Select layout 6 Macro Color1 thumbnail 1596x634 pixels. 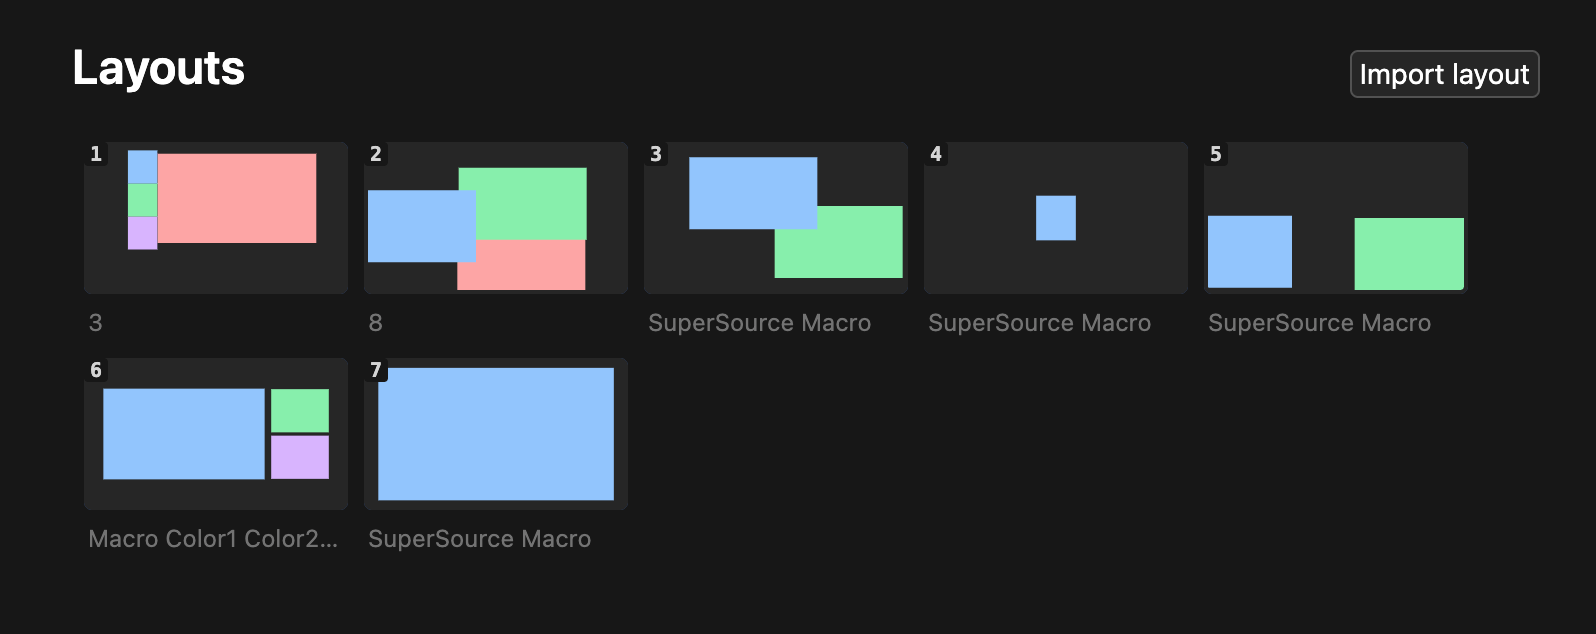(x=216, y=434)
